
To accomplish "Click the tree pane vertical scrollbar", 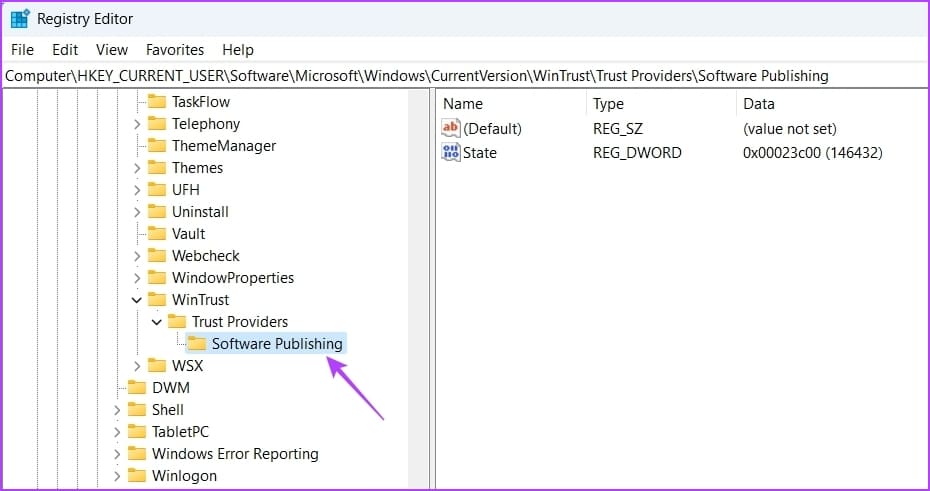I will [419, 288].
